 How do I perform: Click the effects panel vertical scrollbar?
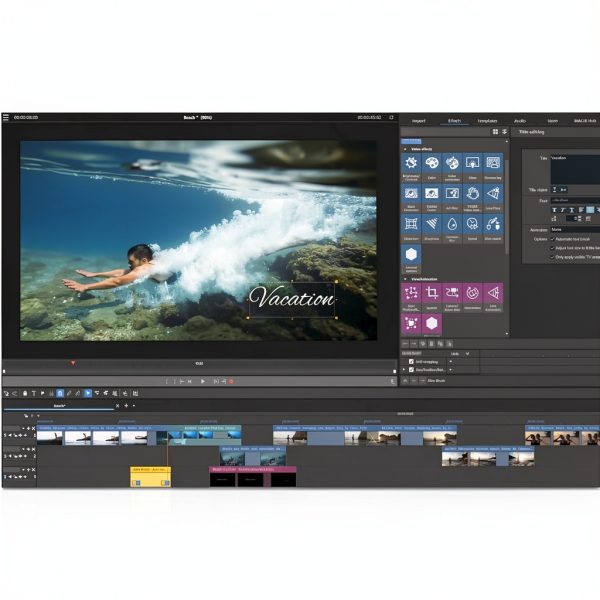tap(507, 207)
